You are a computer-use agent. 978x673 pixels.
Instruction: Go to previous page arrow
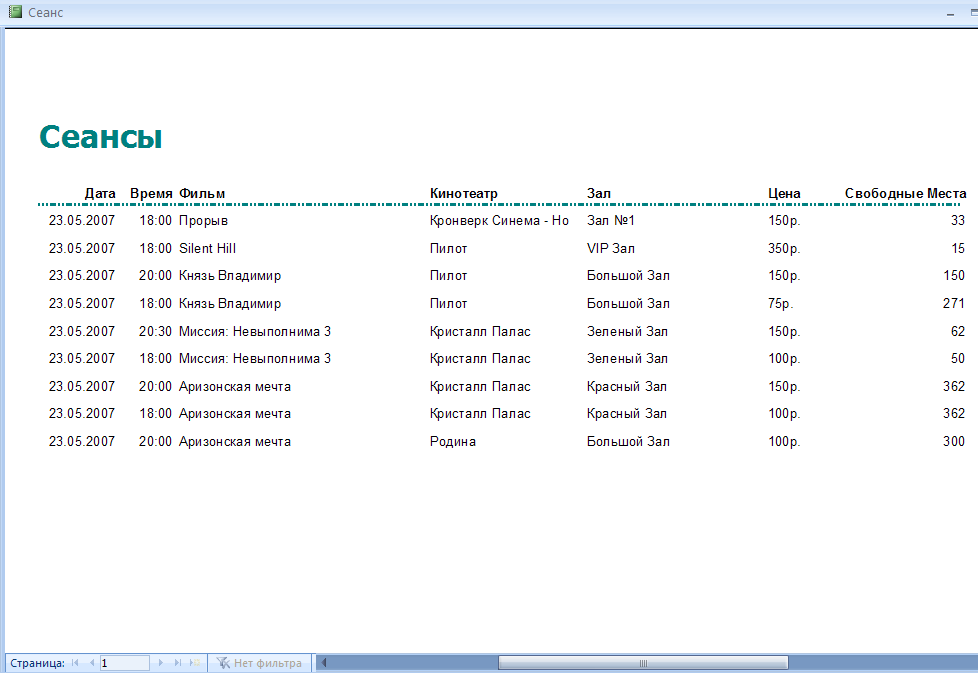coord(92,662)
